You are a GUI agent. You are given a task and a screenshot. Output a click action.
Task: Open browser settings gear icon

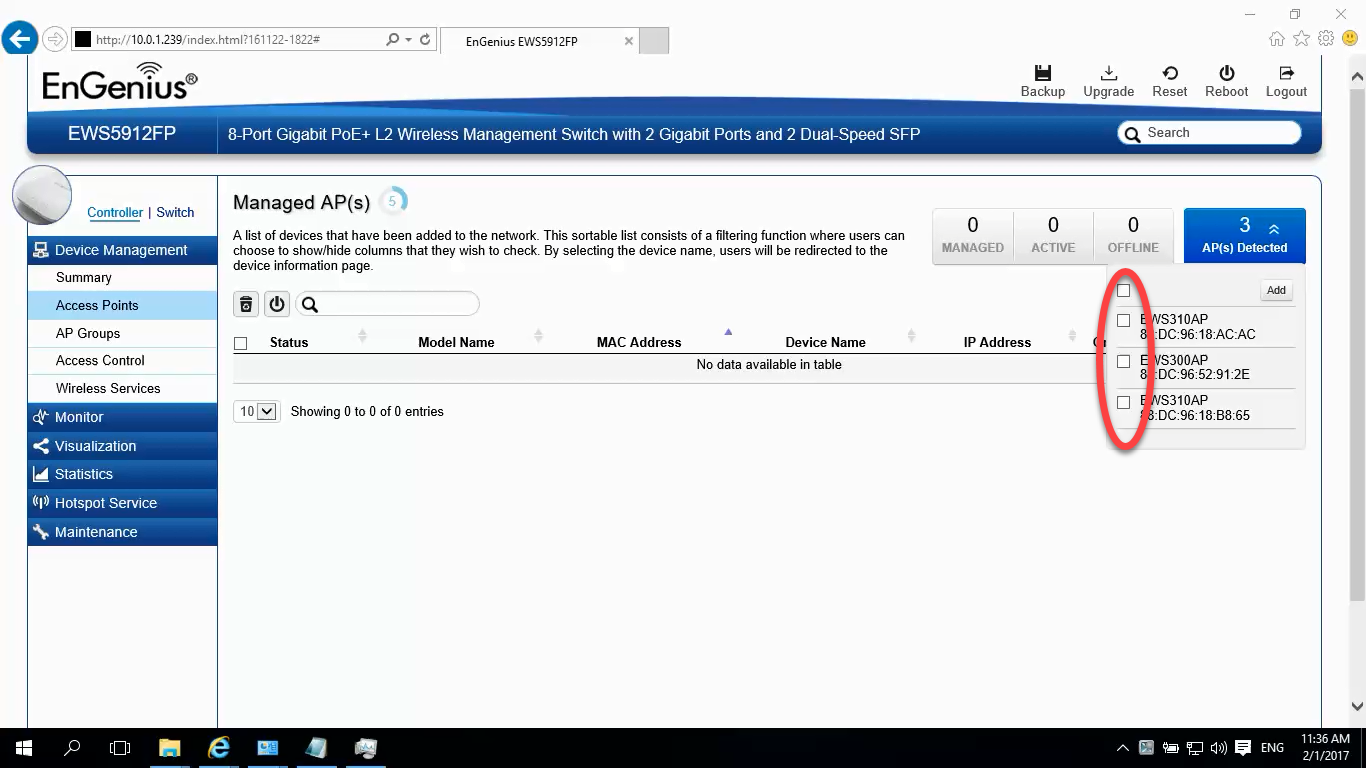1326,39
